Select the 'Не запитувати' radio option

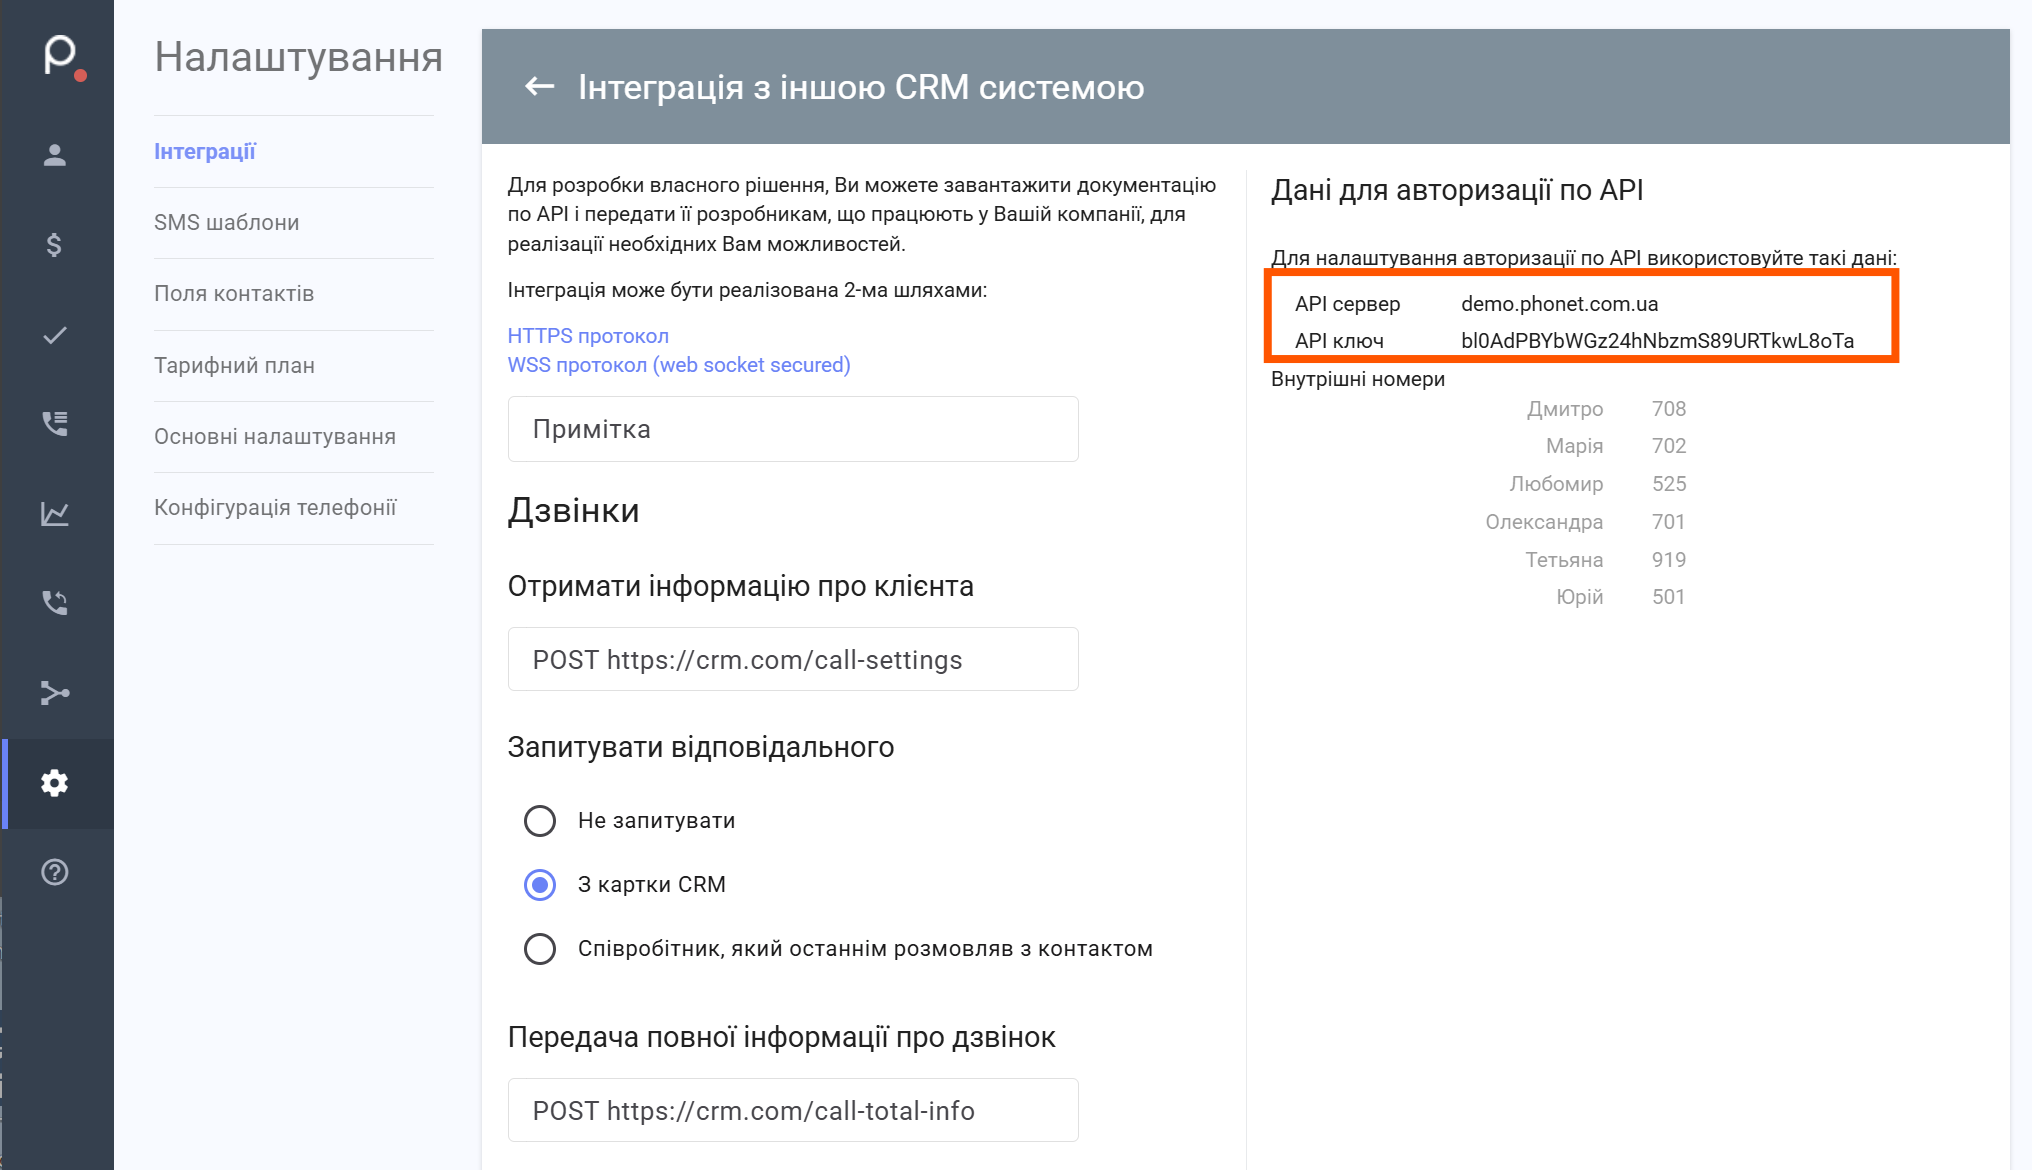pyautogui.click(x=540, y=821)
